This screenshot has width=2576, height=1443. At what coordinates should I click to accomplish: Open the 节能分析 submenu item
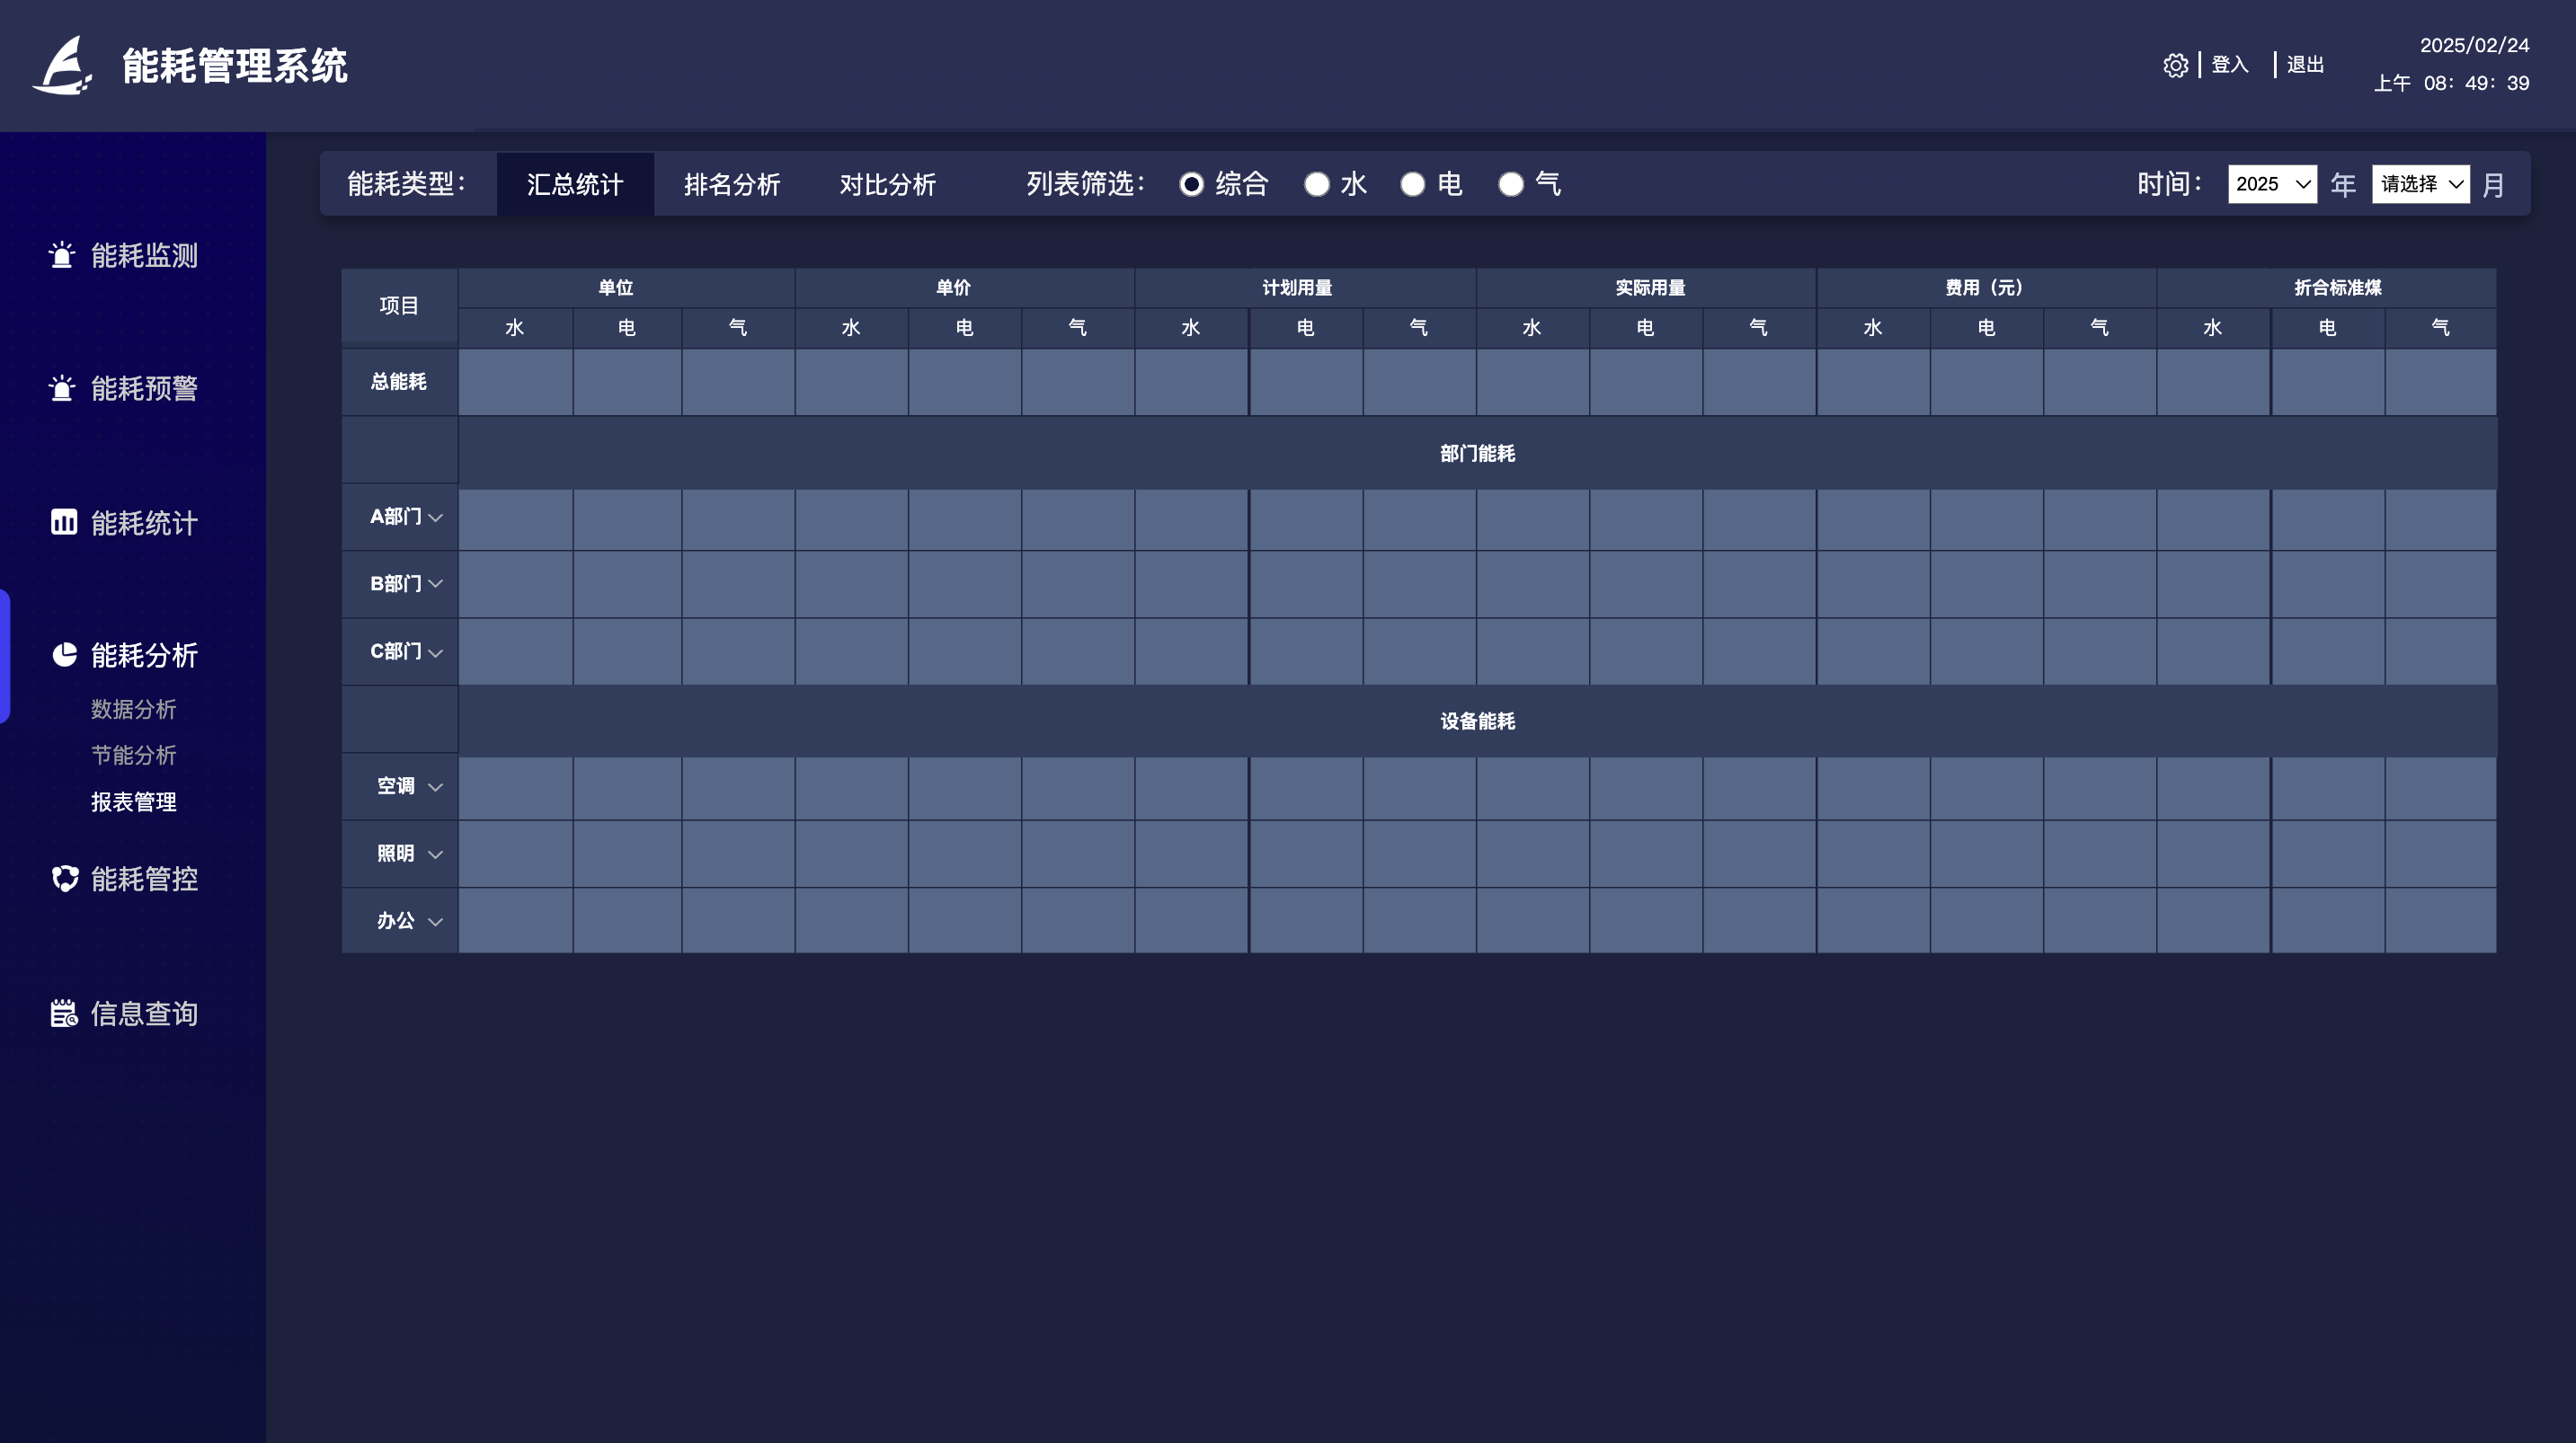click(x=133, y=755)
